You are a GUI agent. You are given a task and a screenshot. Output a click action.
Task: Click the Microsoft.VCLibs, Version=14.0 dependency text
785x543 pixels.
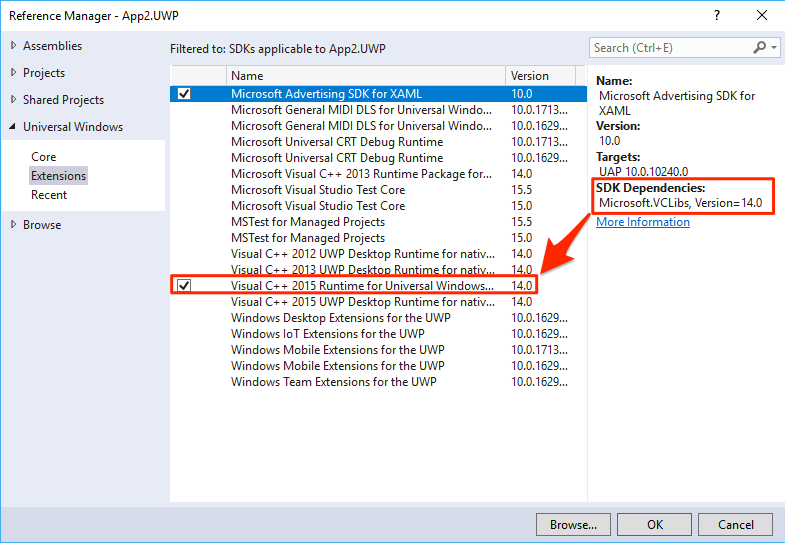[x=680, y=203]
